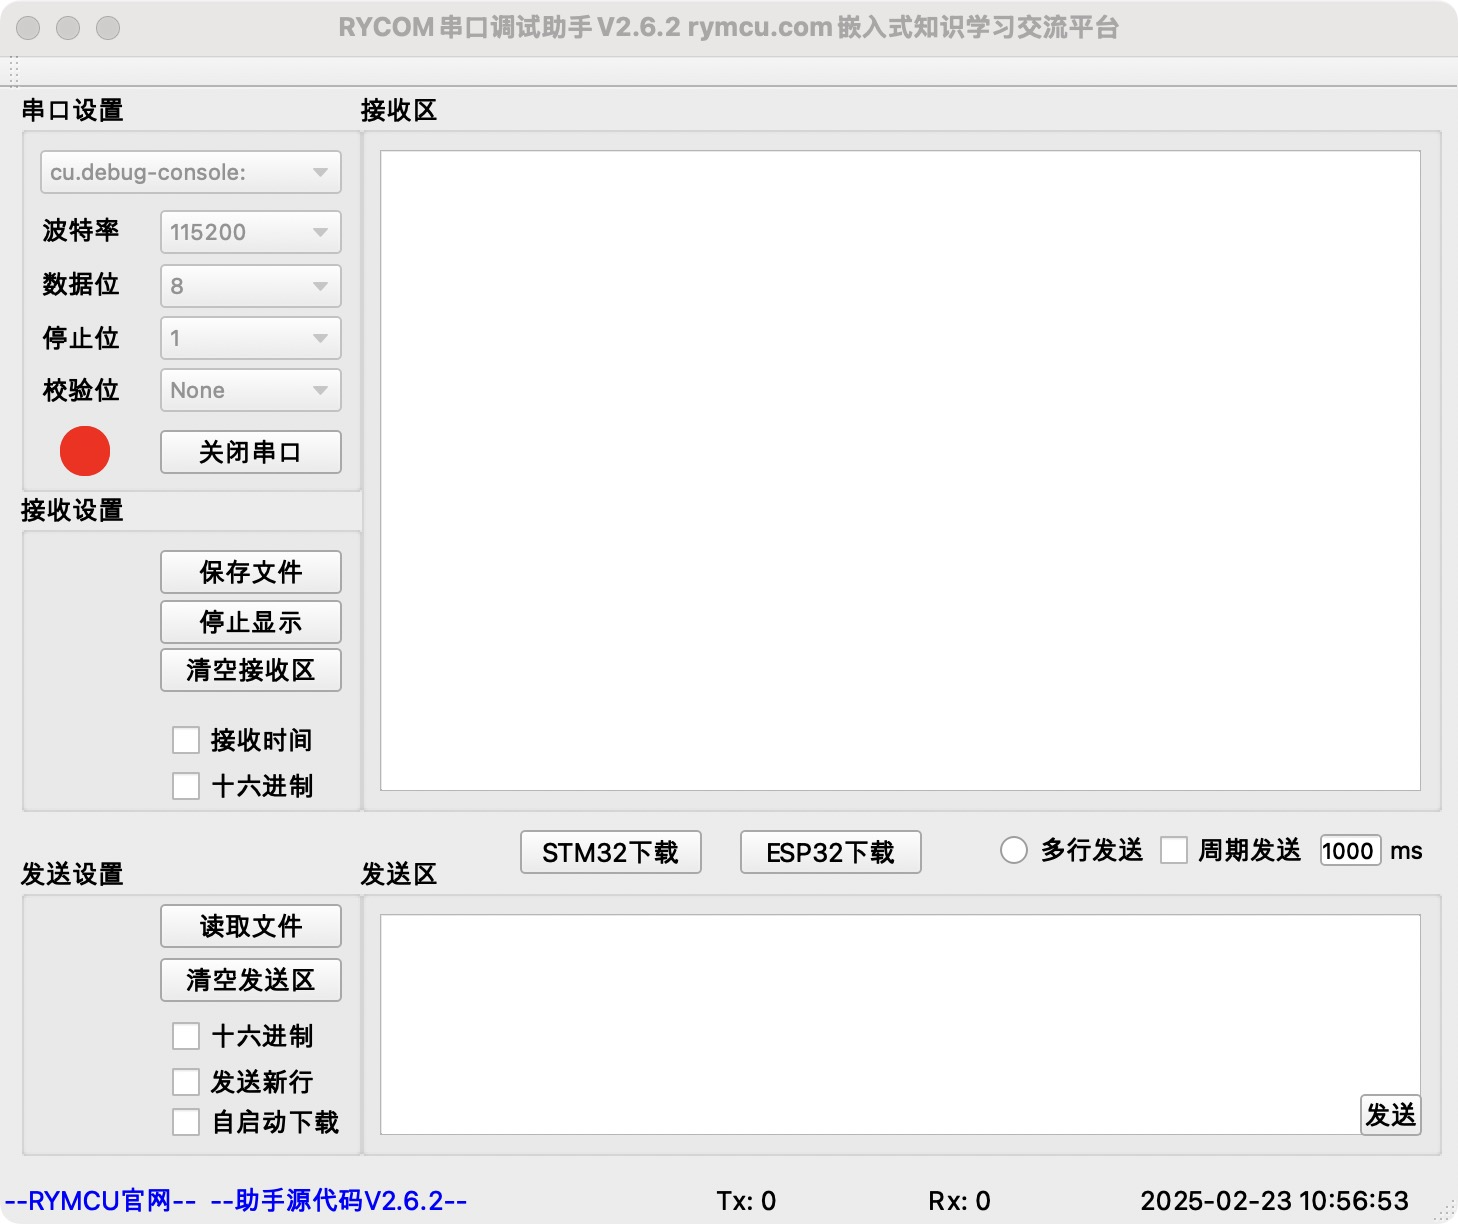Viewport: 1458px width, 1224px height.
Task: Close the RYCOM window
Action: pyautogui.click(x=28, y=28)
